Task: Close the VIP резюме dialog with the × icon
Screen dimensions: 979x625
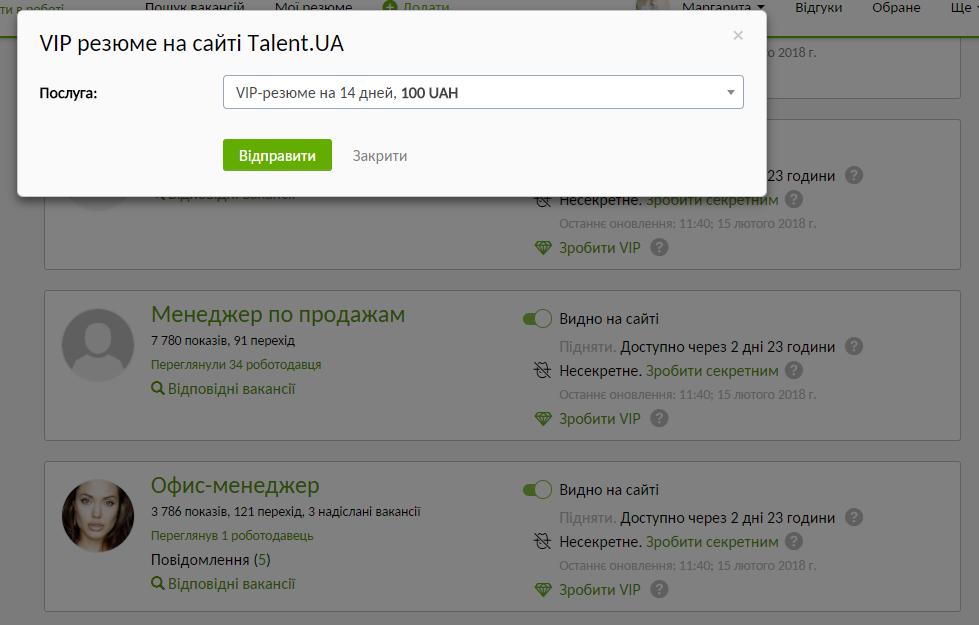Action: point(738,36)
